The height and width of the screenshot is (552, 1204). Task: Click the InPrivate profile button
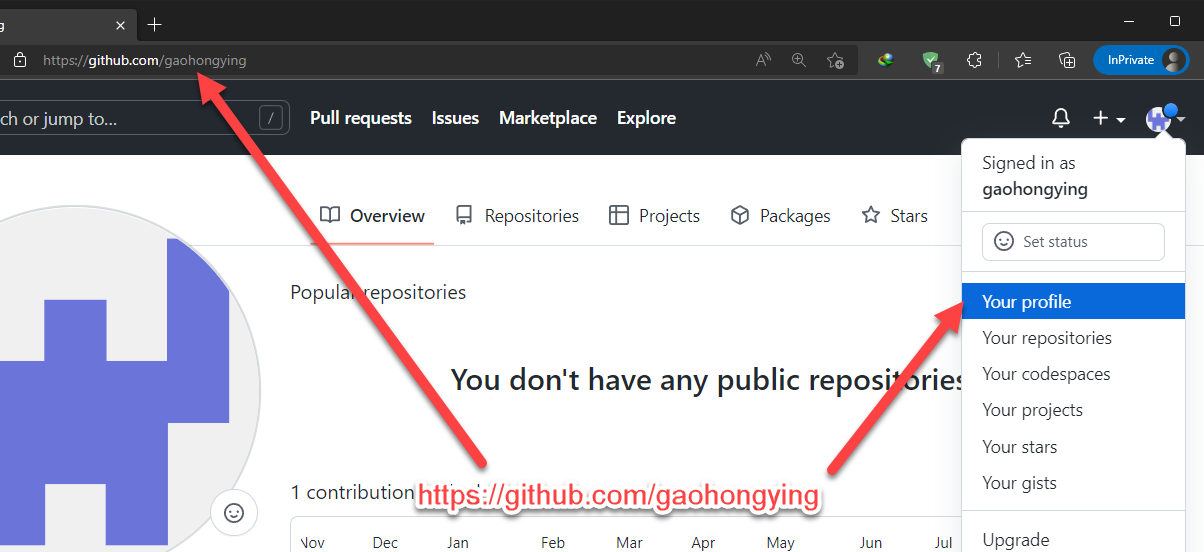tap(1141, 60)
